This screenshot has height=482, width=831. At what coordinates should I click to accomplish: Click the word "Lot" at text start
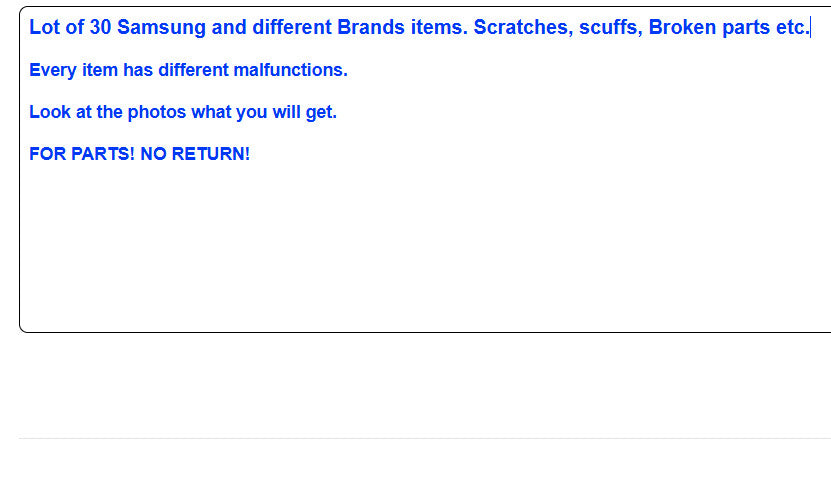point(45,27)
